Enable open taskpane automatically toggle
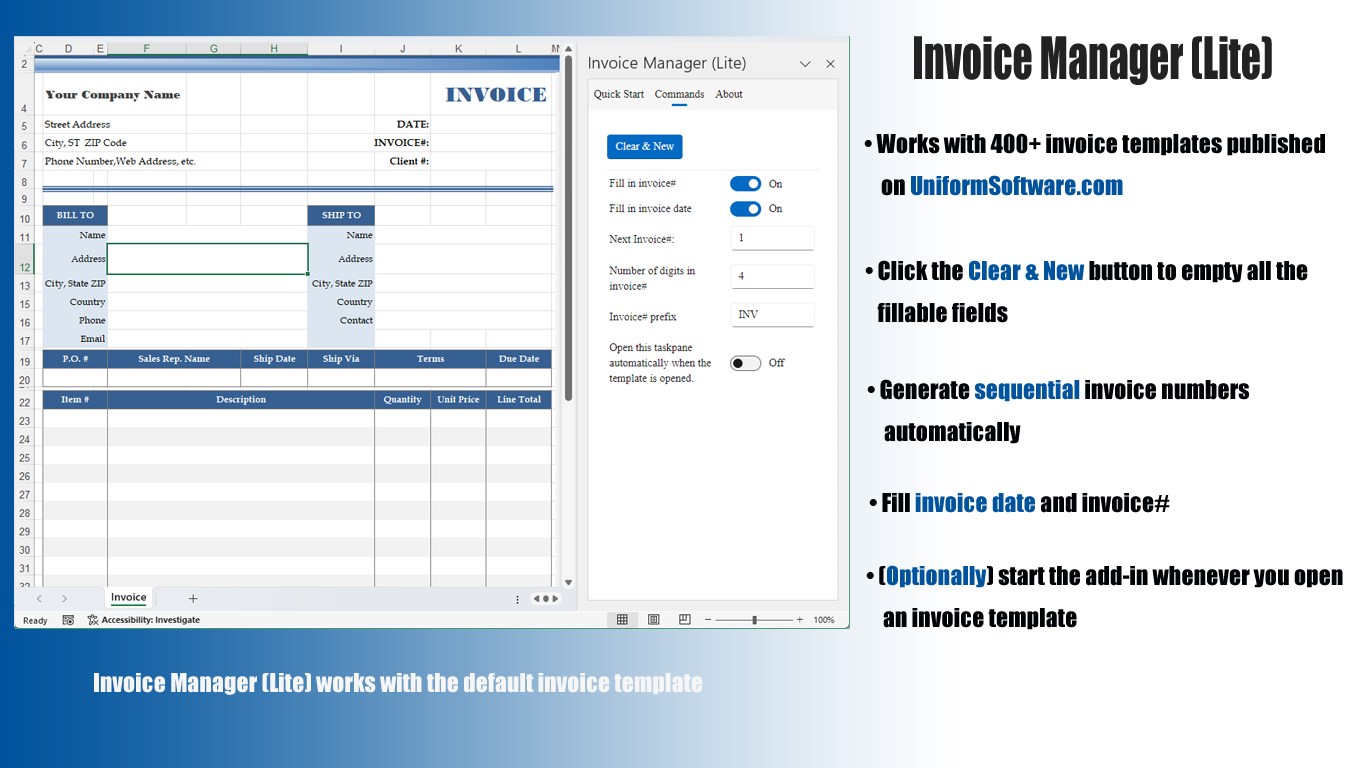 (745, 363)
